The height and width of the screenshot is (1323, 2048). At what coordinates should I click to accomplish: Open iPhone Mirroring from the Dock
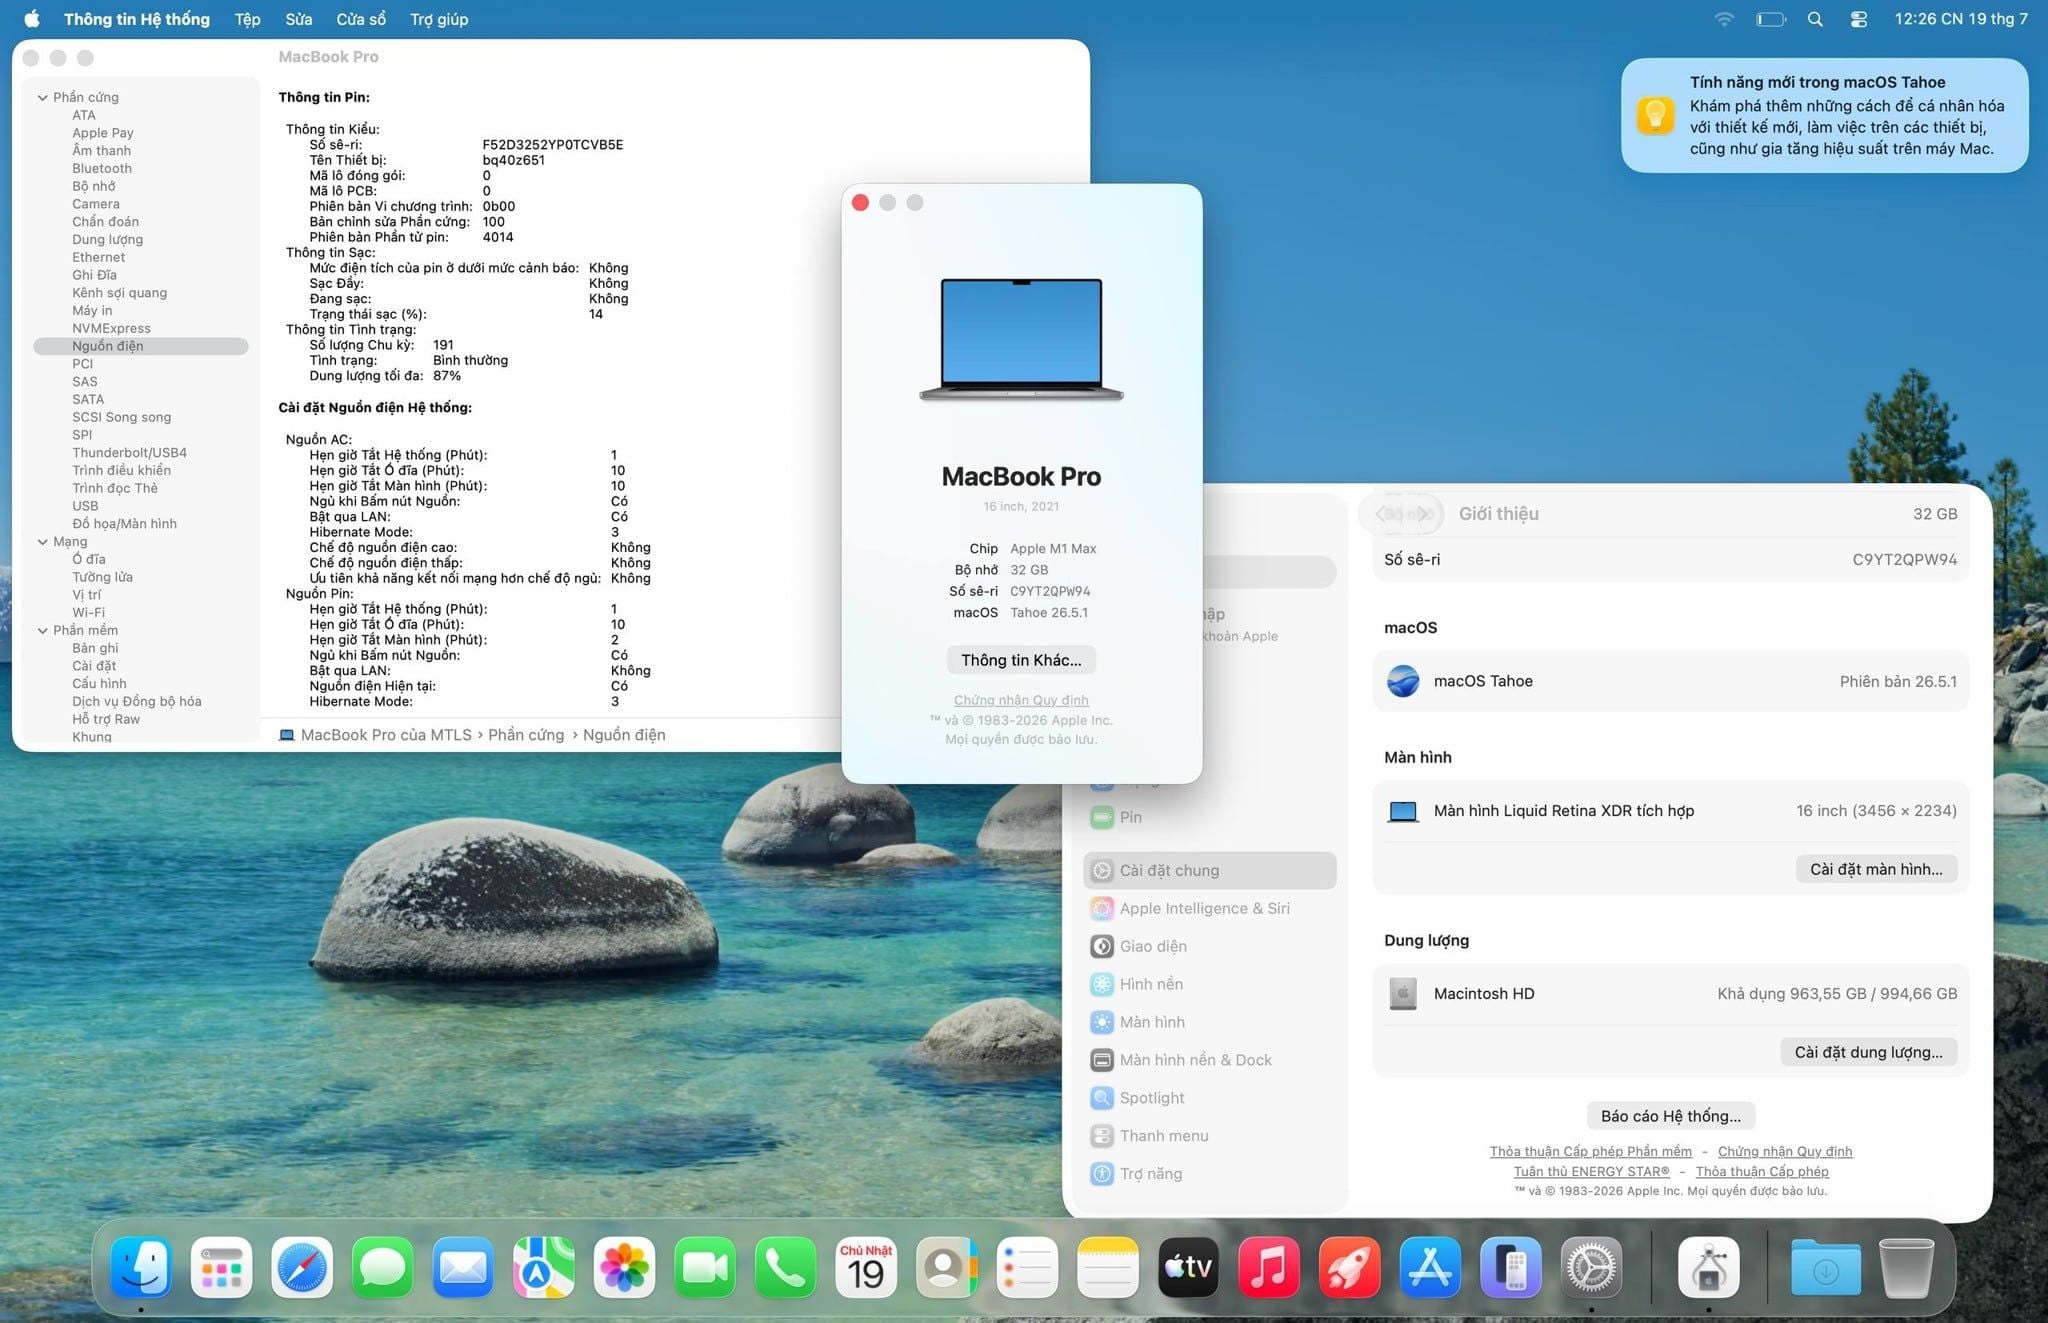pos(1511,1268)
